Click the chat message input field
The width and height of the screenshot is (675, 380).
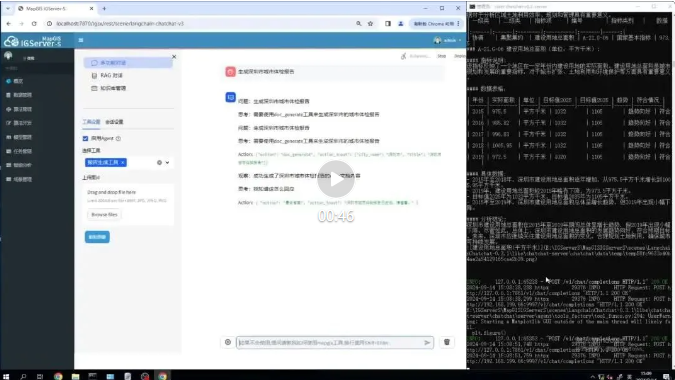[x=330, y=343]
